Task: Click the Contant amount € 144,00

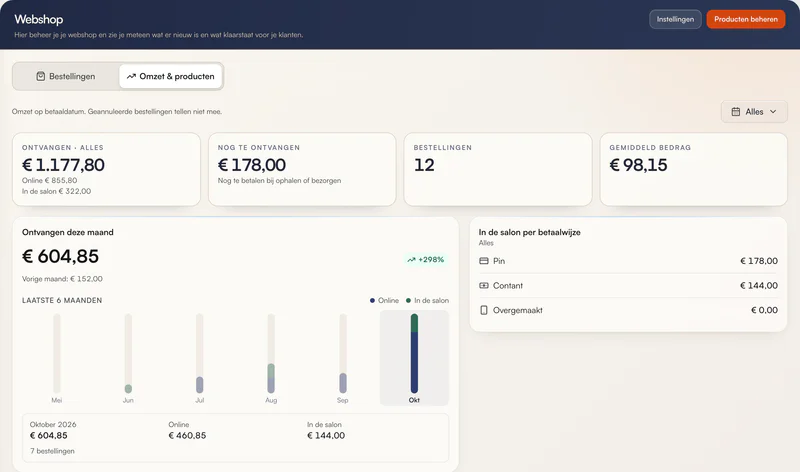Action: click(759, 285)
